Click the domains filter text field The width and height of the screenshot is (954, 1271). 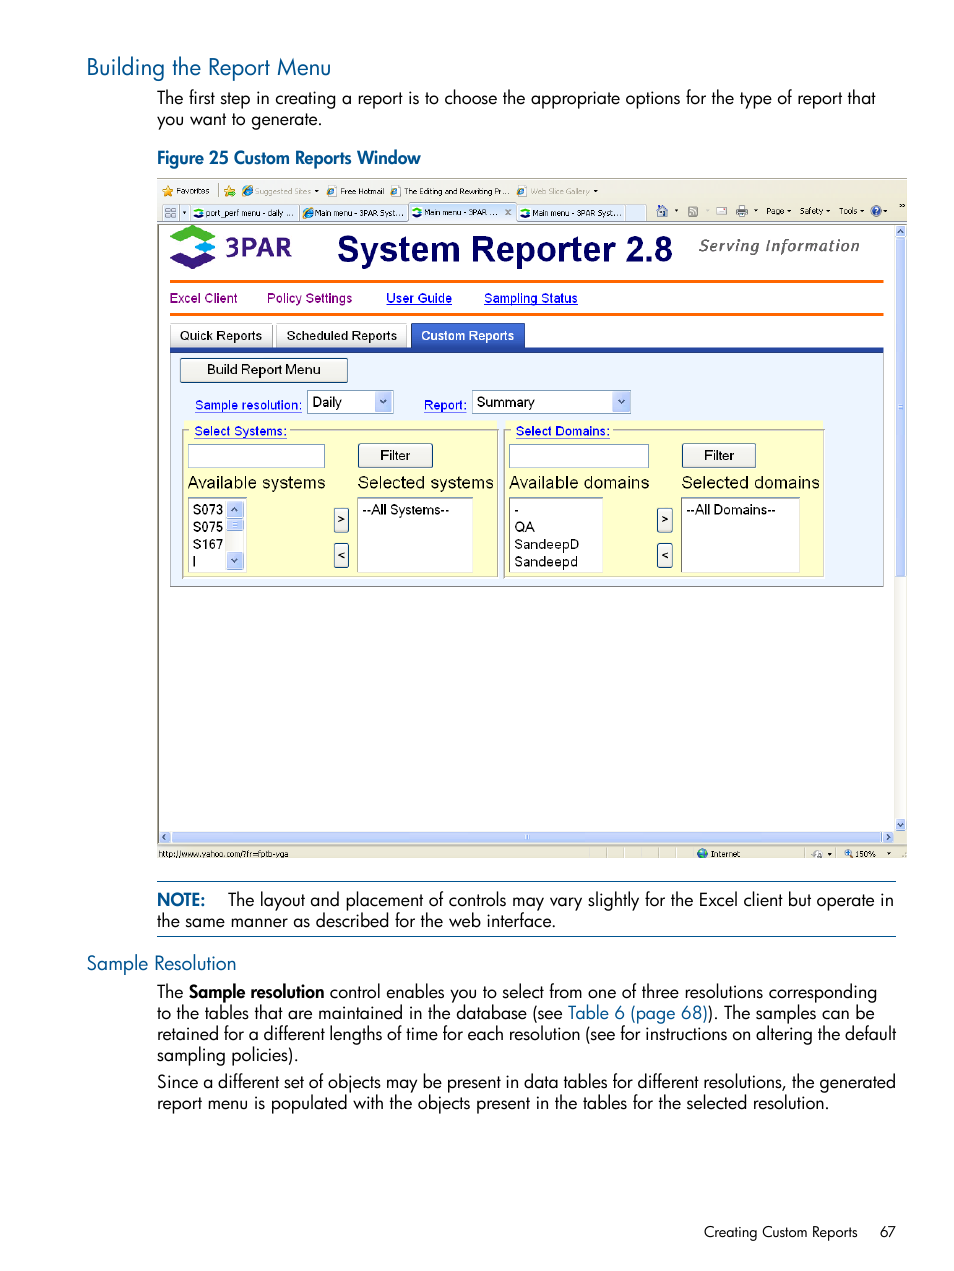point(579,456)
